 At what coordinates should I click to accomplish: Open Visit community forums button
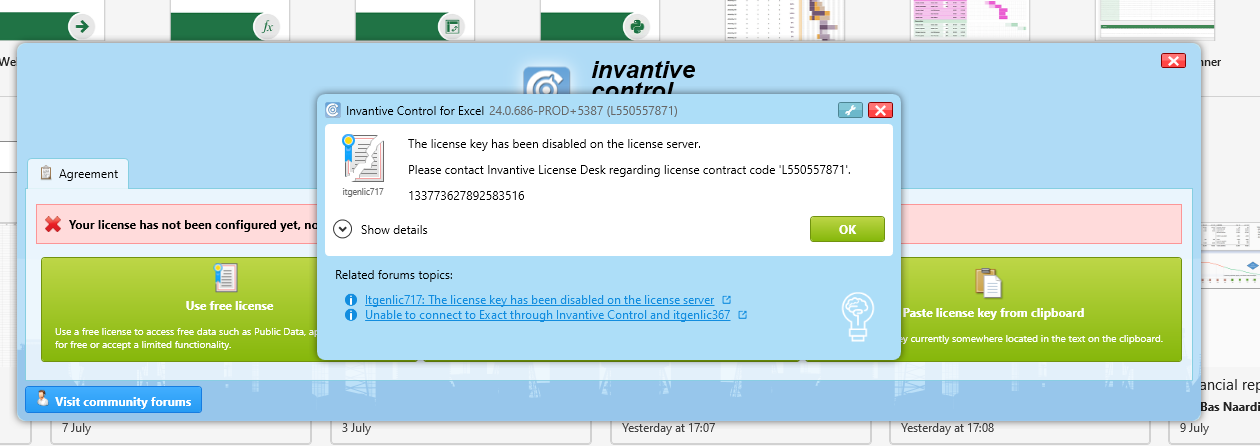114,401
